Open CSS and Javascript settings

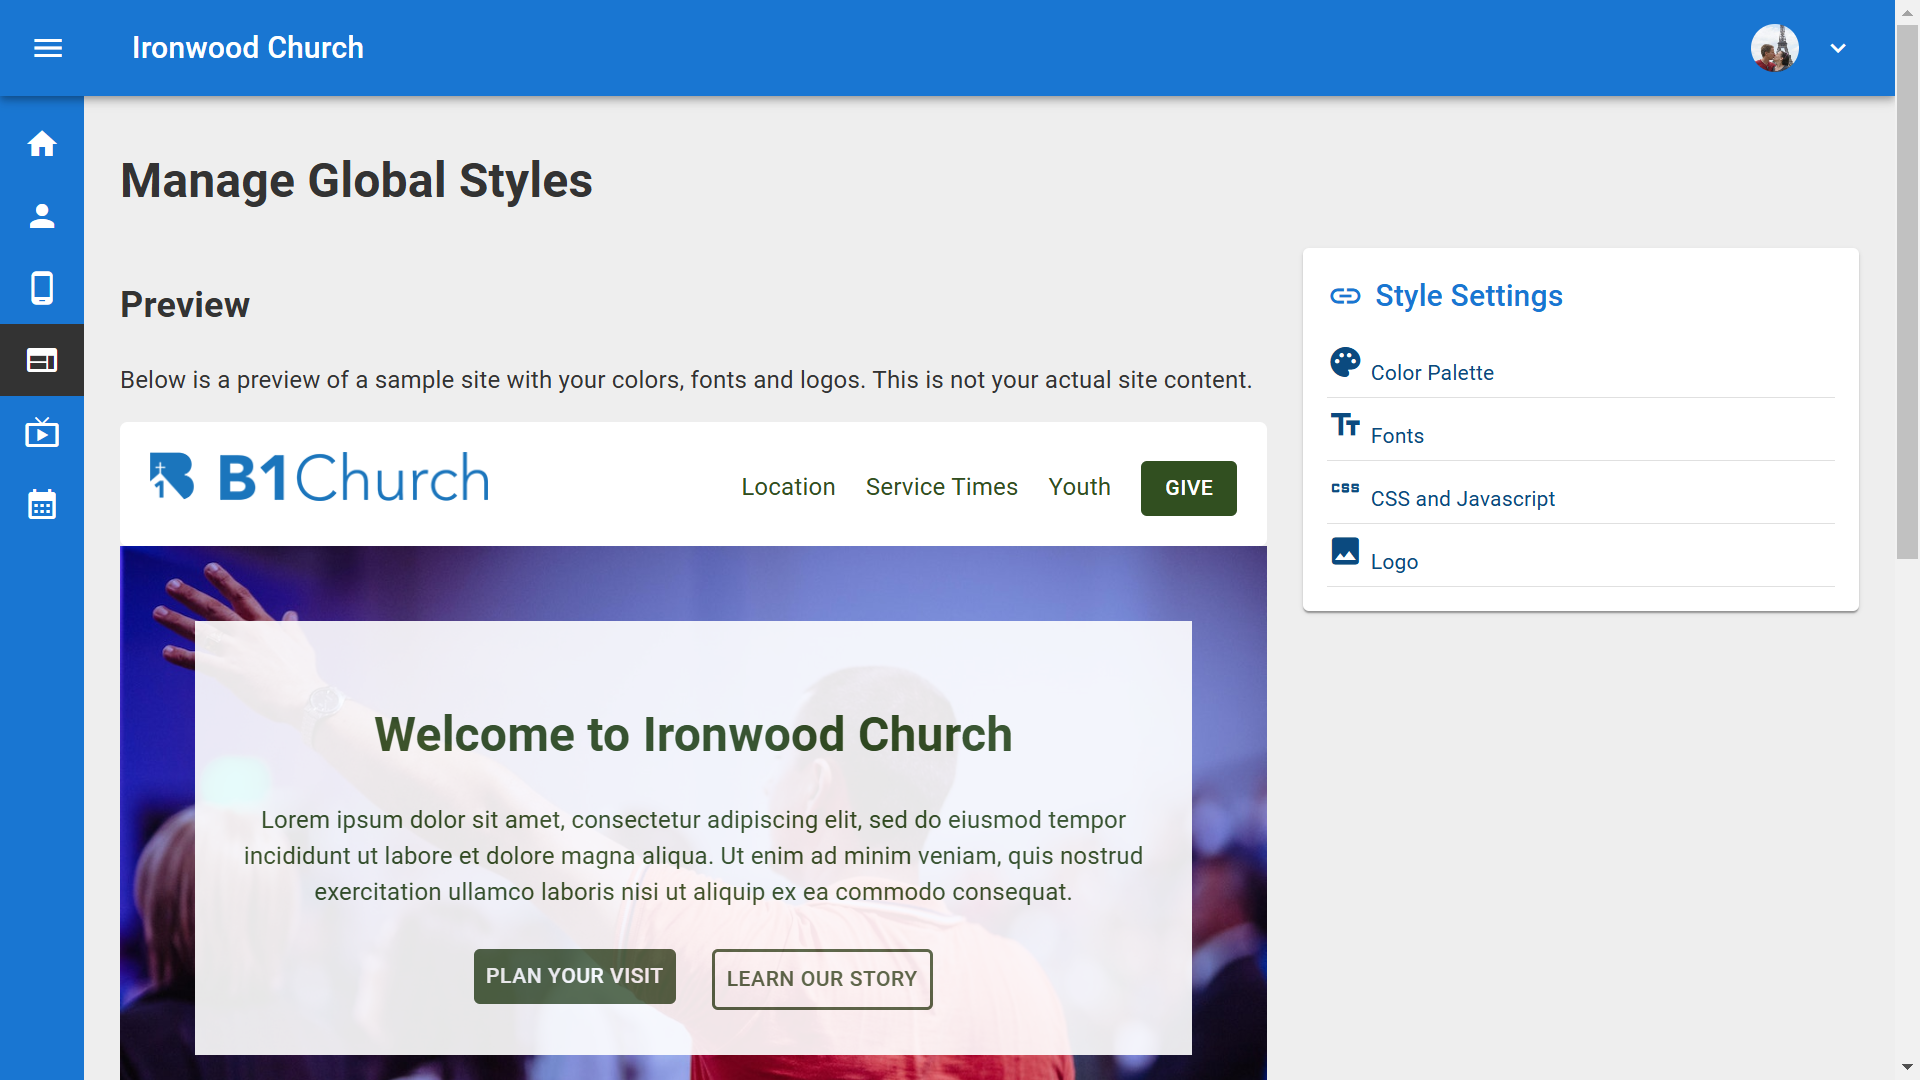click(x=1462, y=499)
